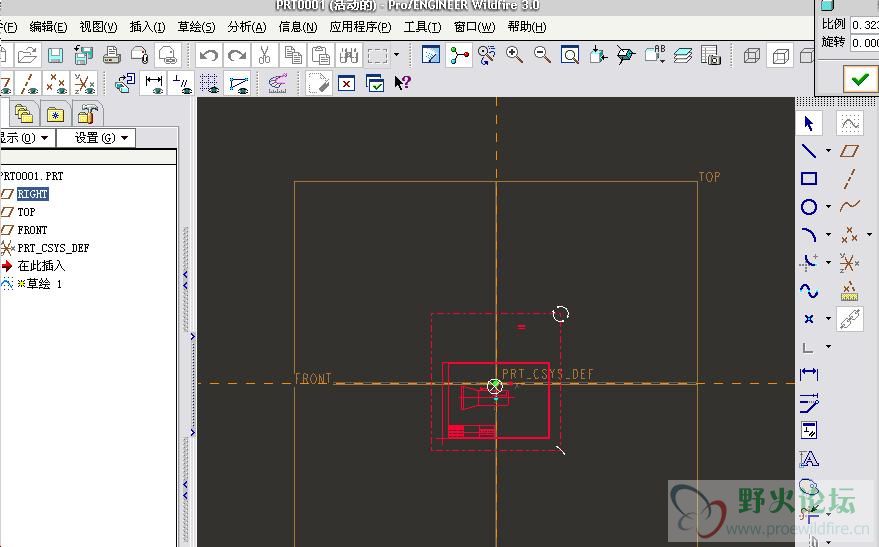
Task: Open the 插入(I) menu
Action: (147, 27)
